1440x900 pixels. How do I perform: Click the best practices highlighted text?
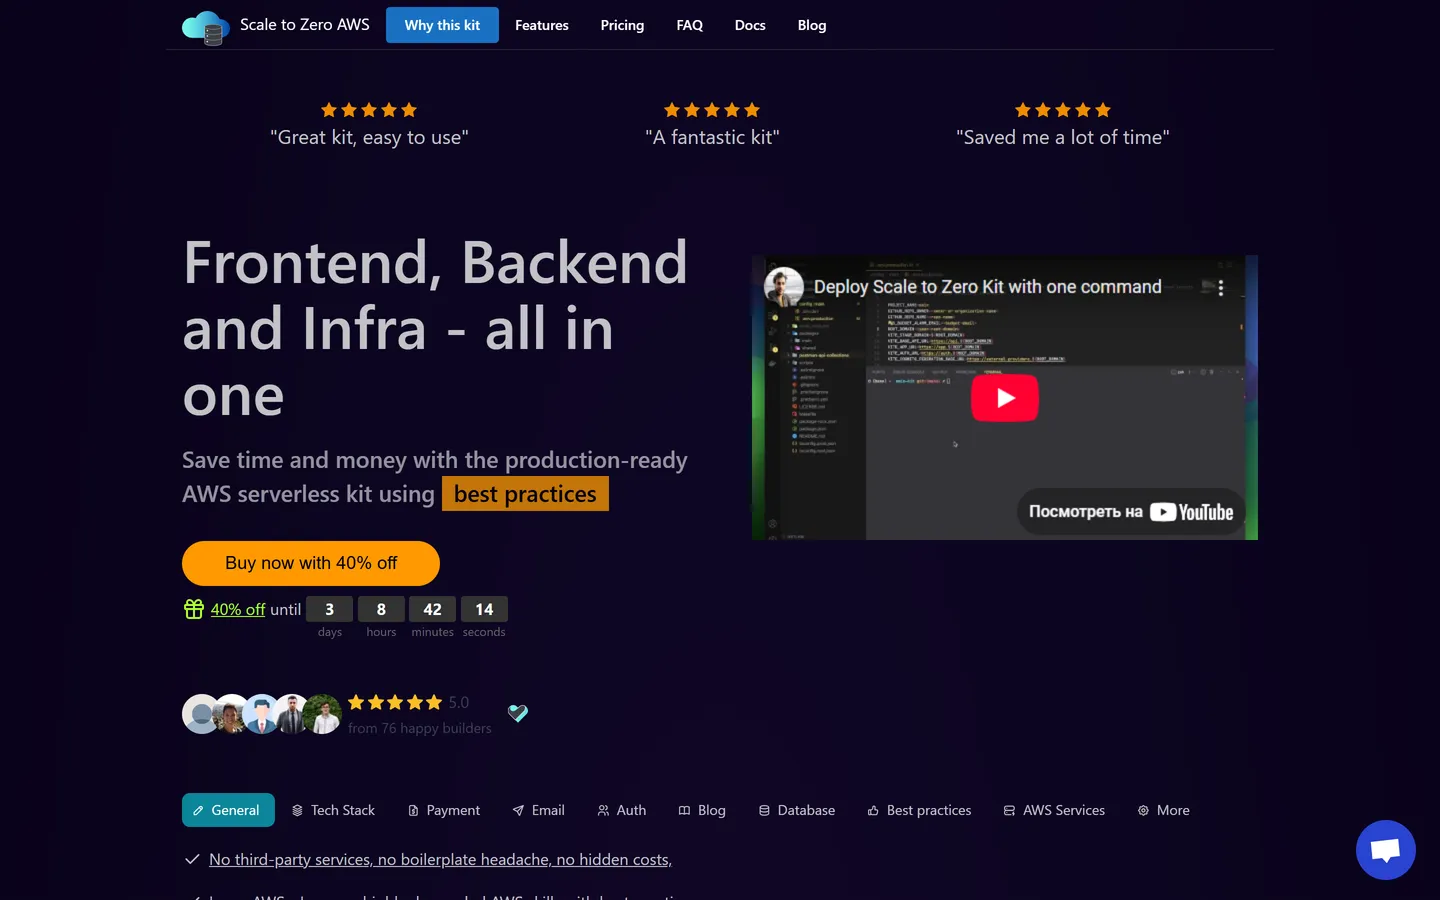525,494
